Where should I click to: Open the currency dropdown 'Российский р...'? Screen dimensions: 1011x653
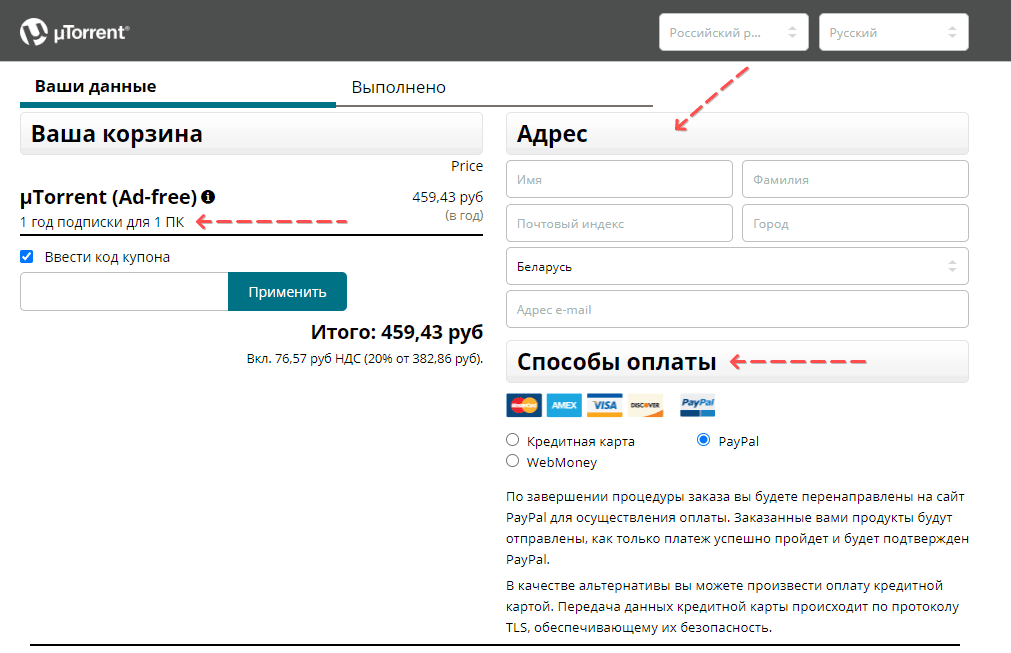[x=734, y=32]
